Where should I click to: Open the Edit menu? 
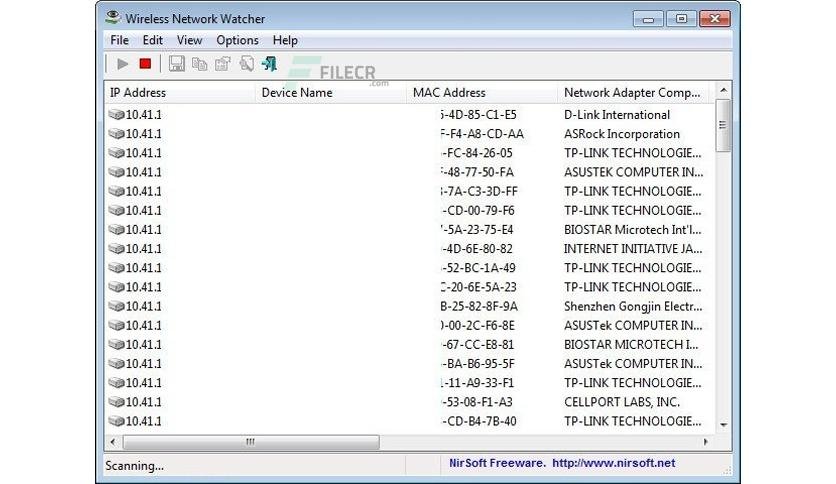click(152, 40)
